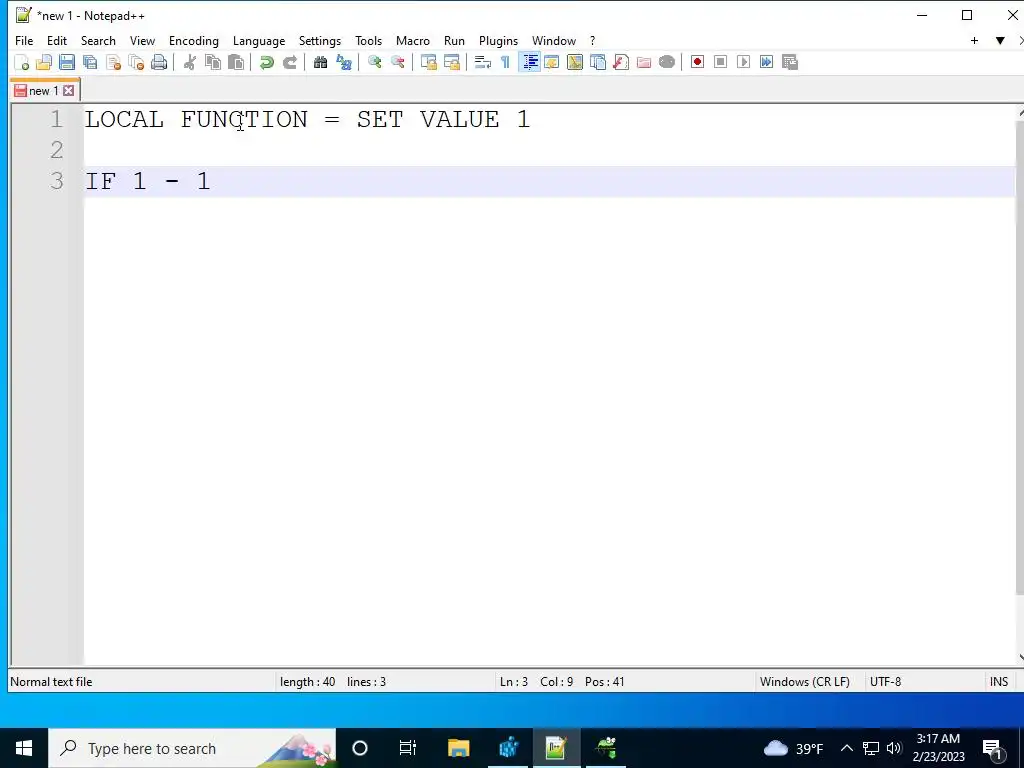Open the Plugins menu

pyautogui.click(x=498, y=40)
